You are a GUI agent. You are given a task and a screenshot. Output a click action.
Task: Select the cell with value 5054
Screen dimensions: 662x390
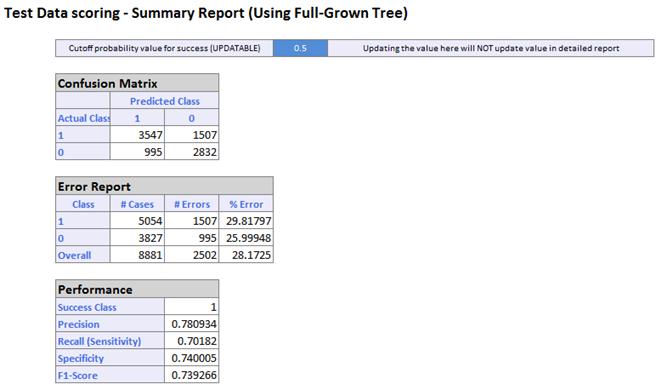pyautogui.click(x=137, y=221)
